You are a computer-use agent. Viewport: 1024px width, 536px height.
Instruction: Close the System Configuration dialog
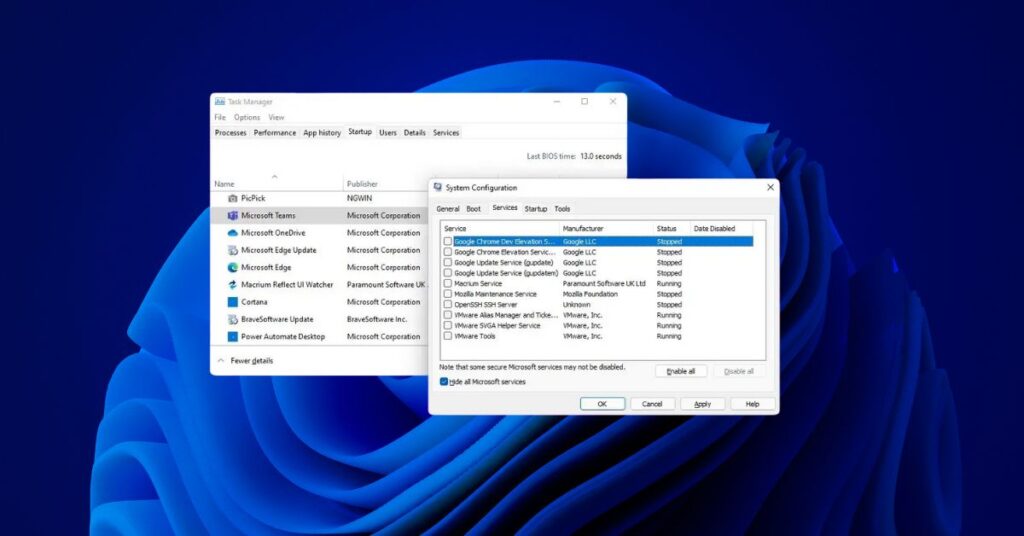pyautogui.click(x=771, y=187)
